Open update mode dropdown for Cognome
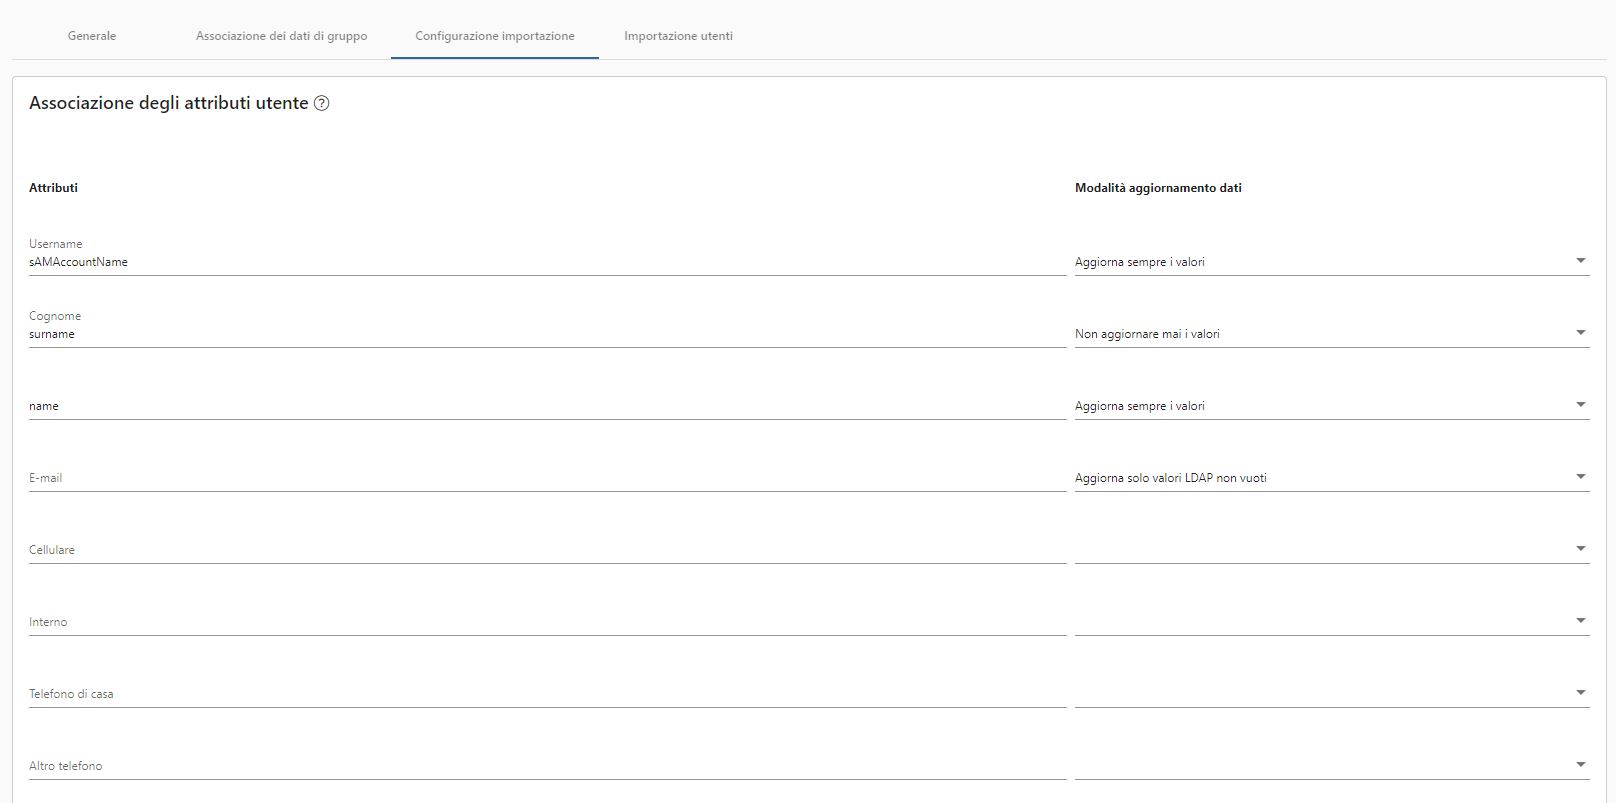The width and height of the screenshot is (1616, 803). tap(1332, 334)
